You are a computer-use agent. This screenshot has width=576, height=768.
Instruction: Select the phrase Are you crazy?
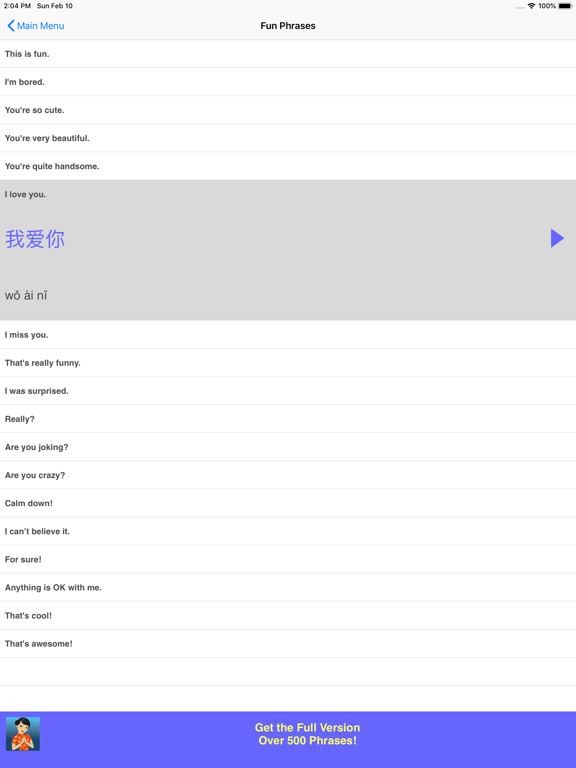point(288,475)
